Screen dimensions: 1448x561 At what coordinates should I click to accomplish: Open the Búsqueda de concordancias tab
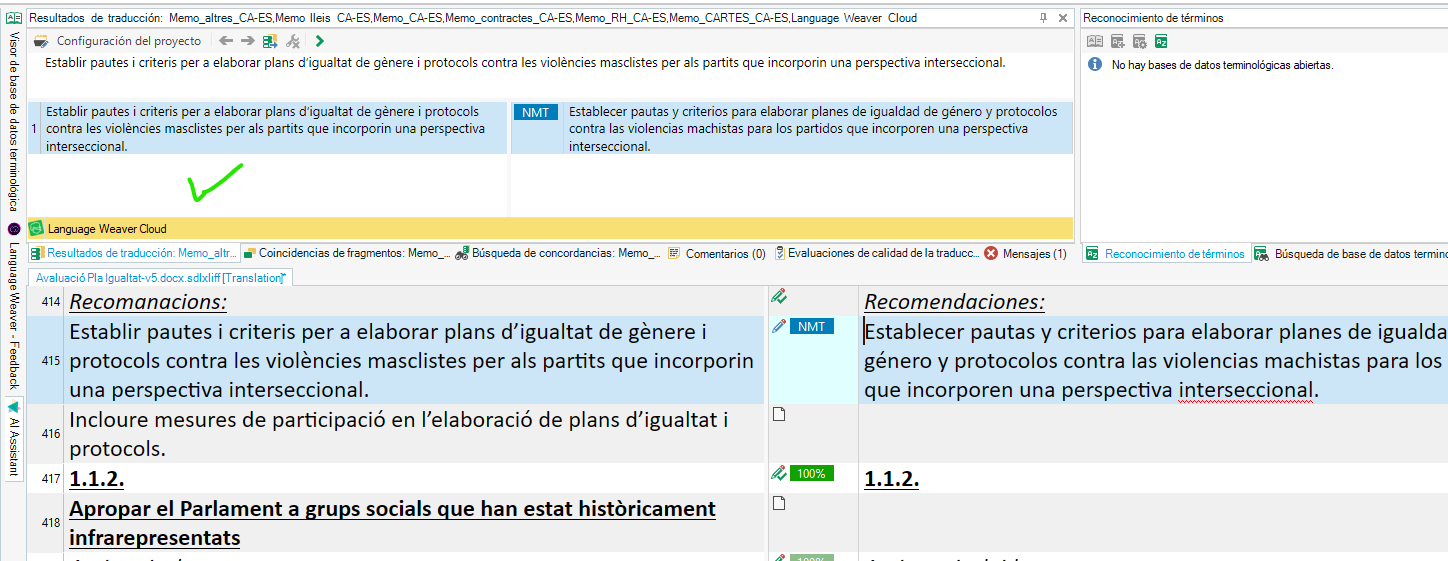tap(560, 254)
